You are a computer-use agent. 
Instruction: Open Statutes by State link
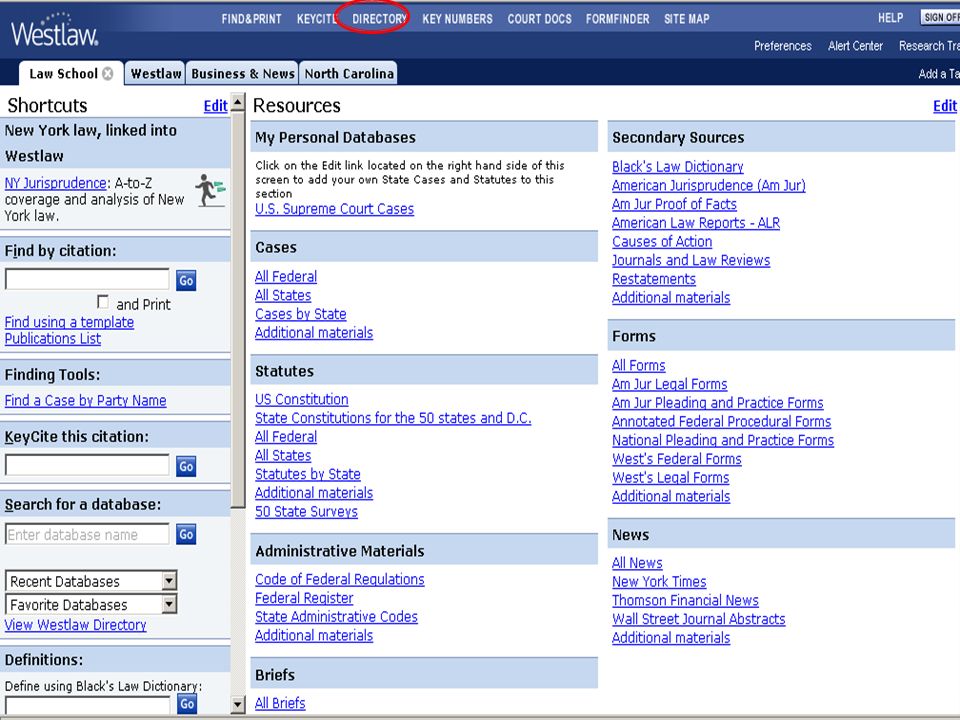[x=307, y=474]
